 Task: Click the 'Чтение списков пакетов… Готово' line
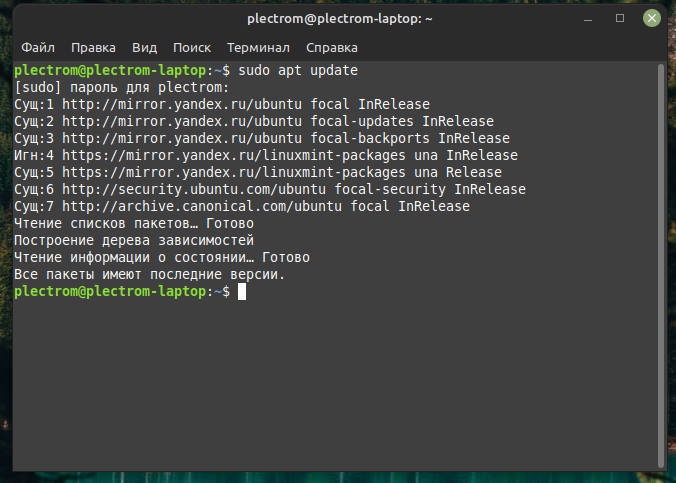134,223
